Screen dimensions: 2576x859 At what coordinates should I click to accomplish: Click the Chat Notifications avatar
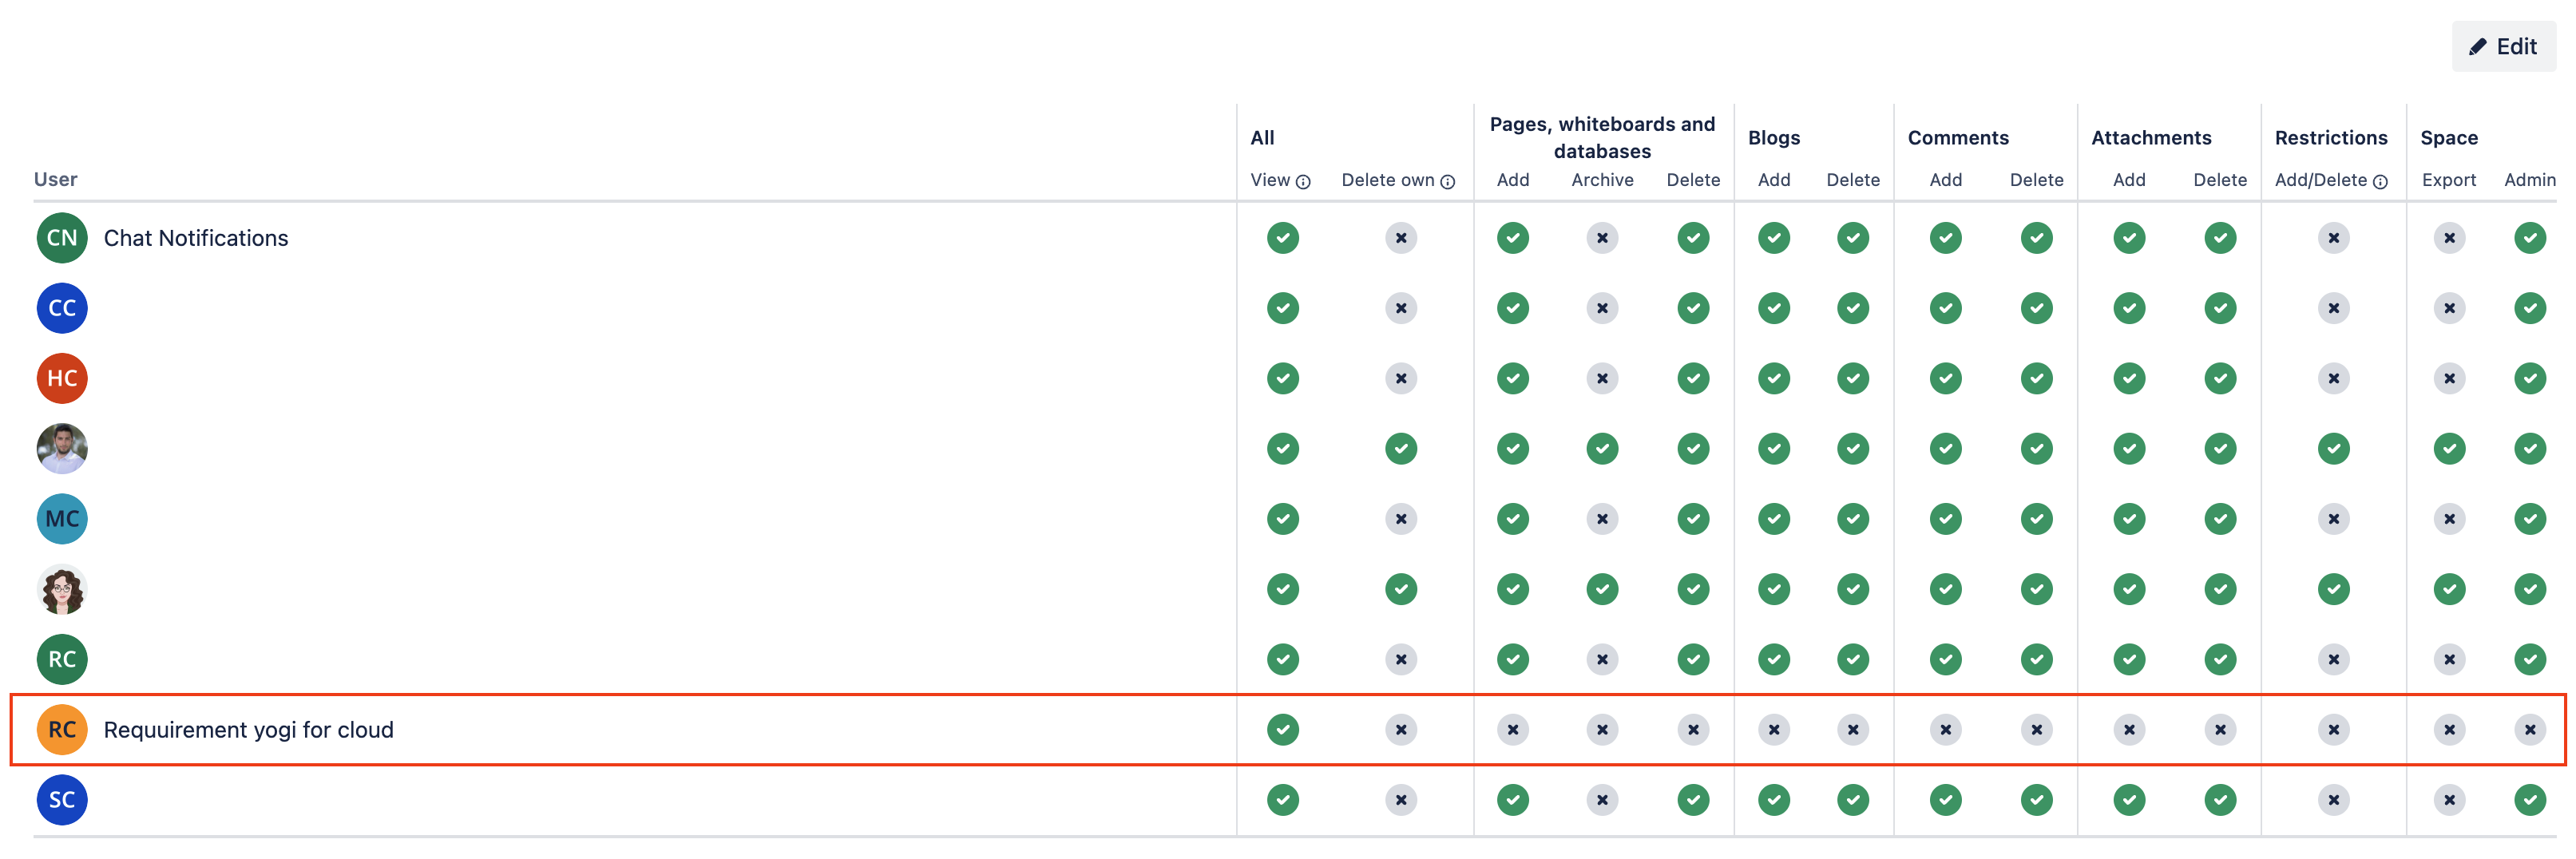pos(62,238)
